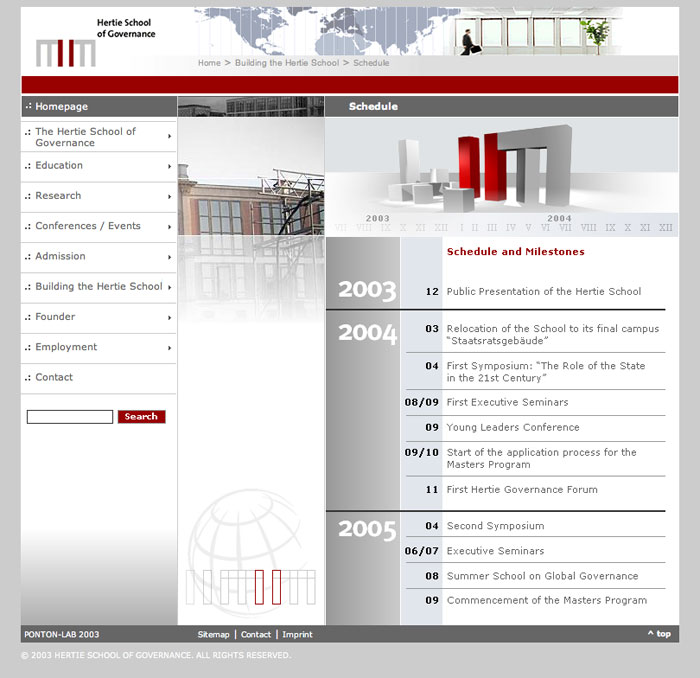Image resolution: width=700 pixels, height=678 pixels.
Task: Click 'Commencement of the Masters Program'
Action: (x=547, y=601)
